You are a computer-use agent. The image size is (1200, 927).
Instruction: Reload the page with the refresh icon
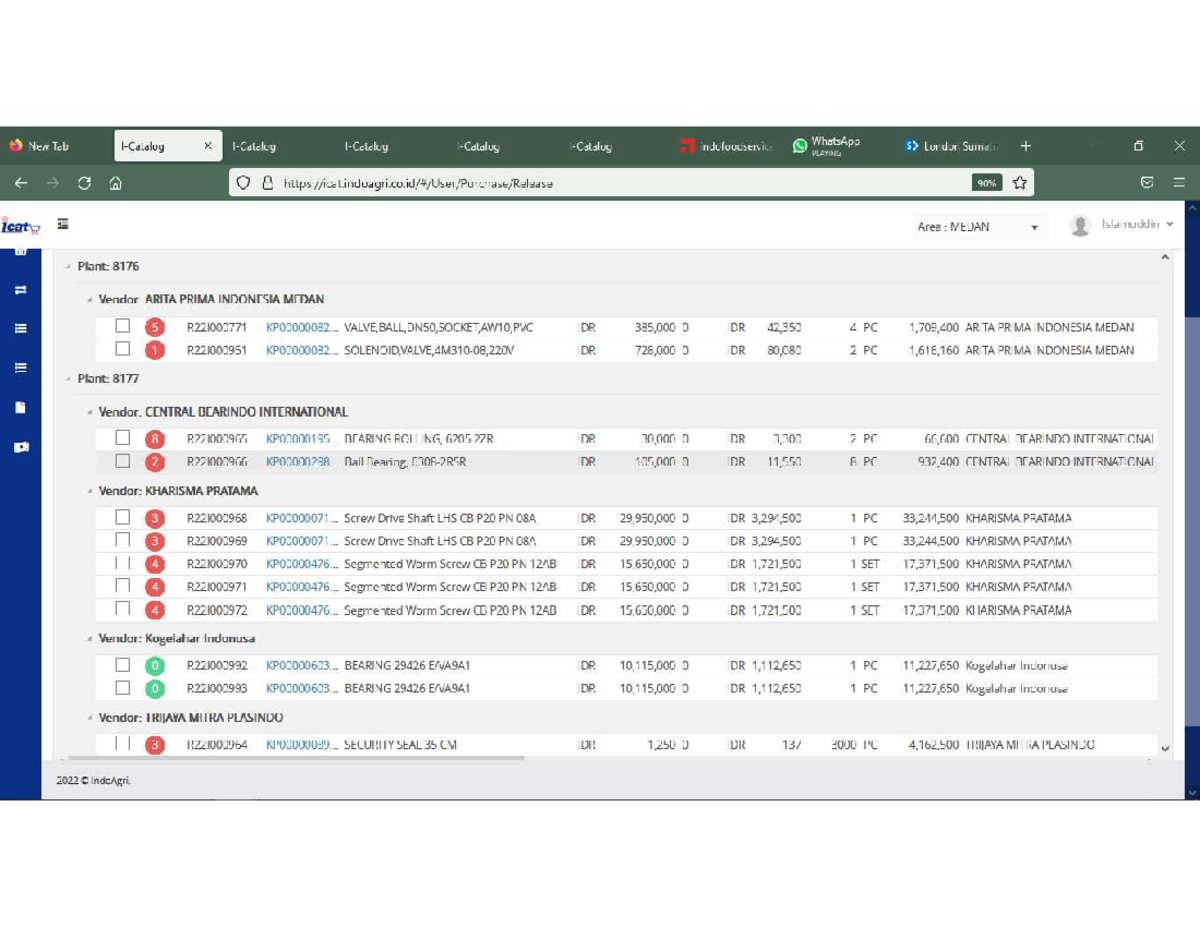tap(84, 183)
